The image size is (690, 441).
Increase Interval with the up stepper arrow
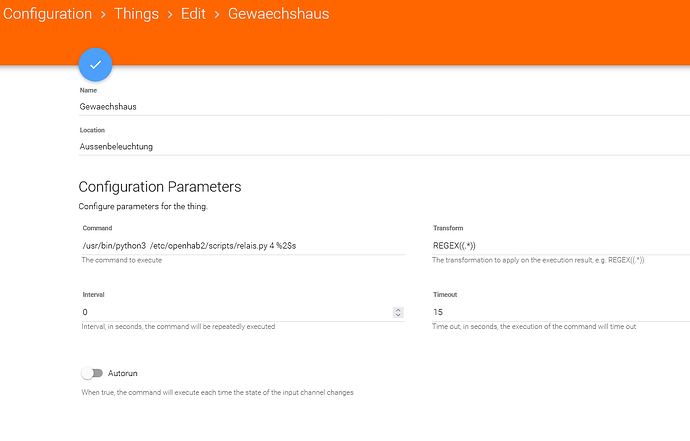pos(399,309)
